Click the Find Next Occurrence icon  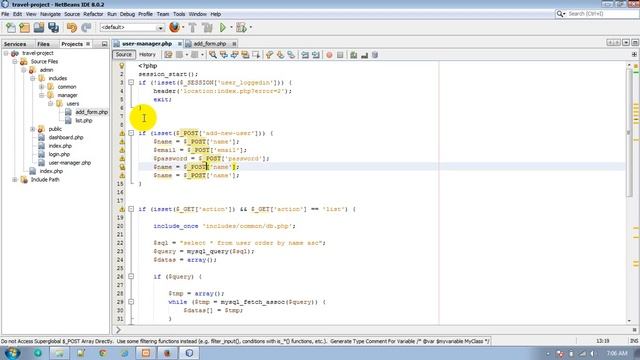click(x=234, y=55)
